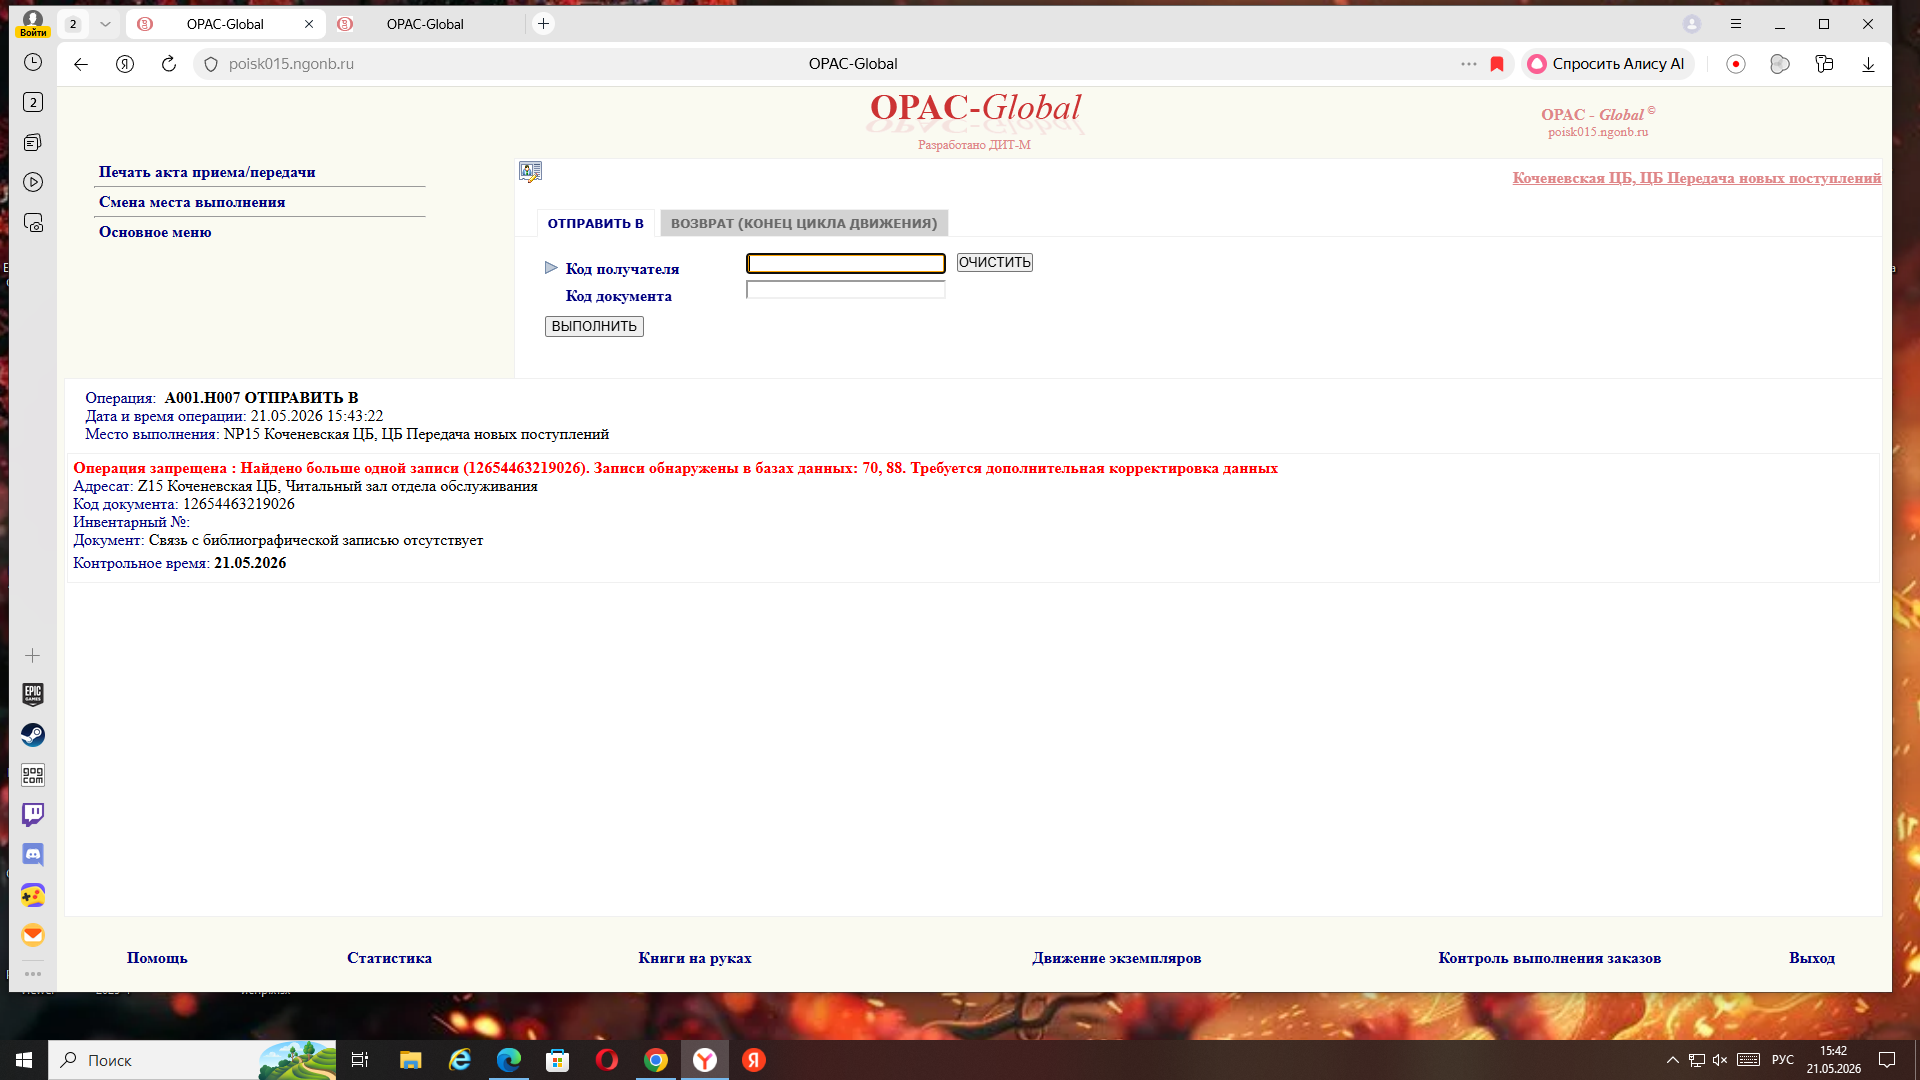Click the Выход link

[1811, 958]
